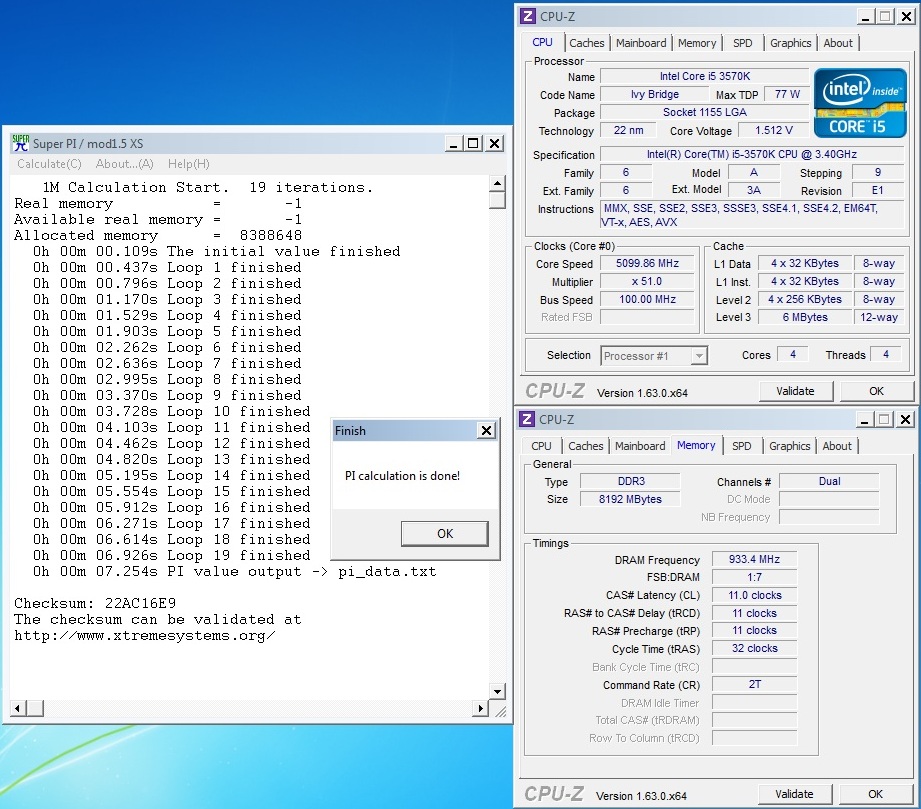Click the Super PI app icon in title bar
Image resolution: width=921 pixels, height=809 pixels.
click(21, 143)
